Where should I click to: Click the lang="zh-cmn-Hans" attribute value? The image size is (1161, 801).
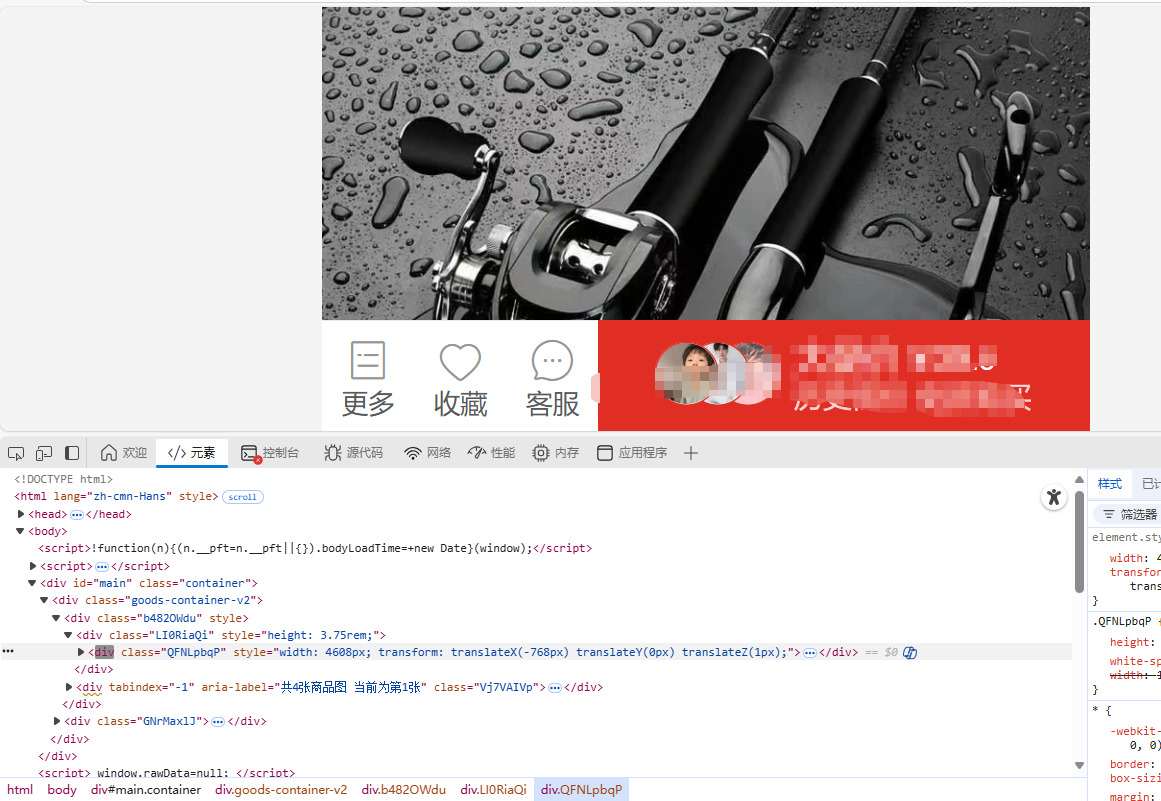[128, 496]
